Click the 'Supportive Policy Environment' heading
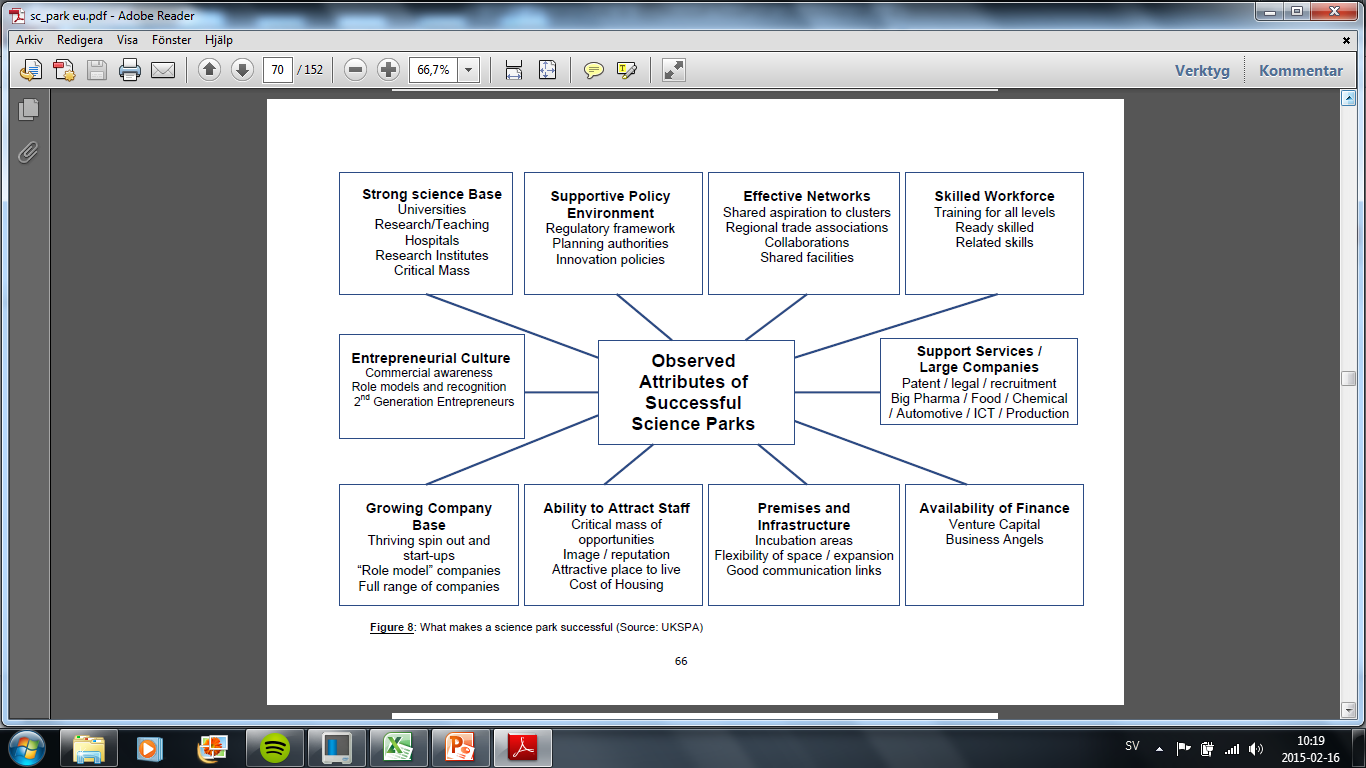 click(610, 204)
